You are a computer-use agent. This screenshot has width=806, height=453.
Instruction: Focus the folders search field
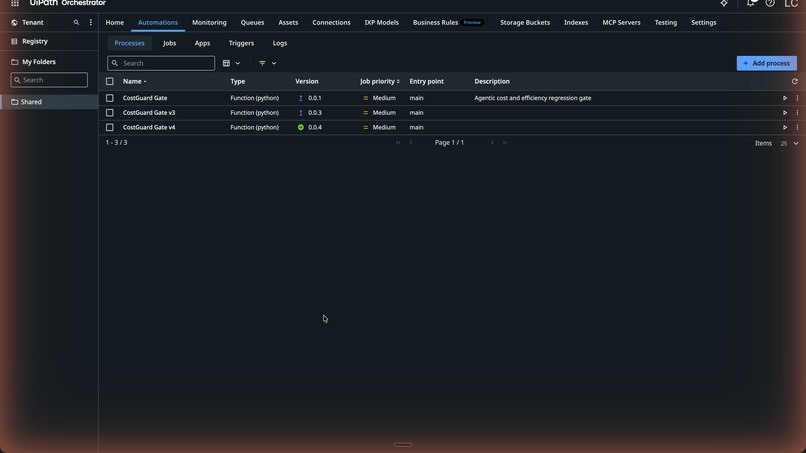49,80
